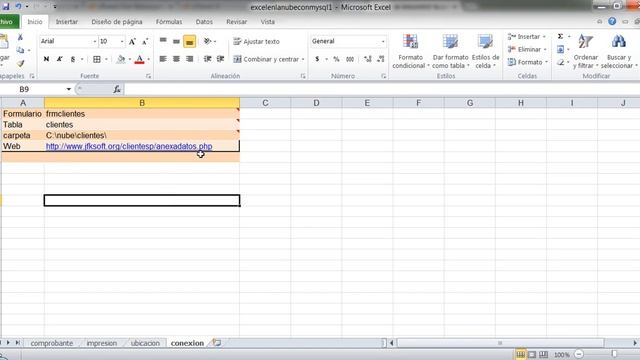Screen dimensions: 640x360
Task: Click Combinar y centrar button
Action: pyautogui.click(x=266, y=59)
